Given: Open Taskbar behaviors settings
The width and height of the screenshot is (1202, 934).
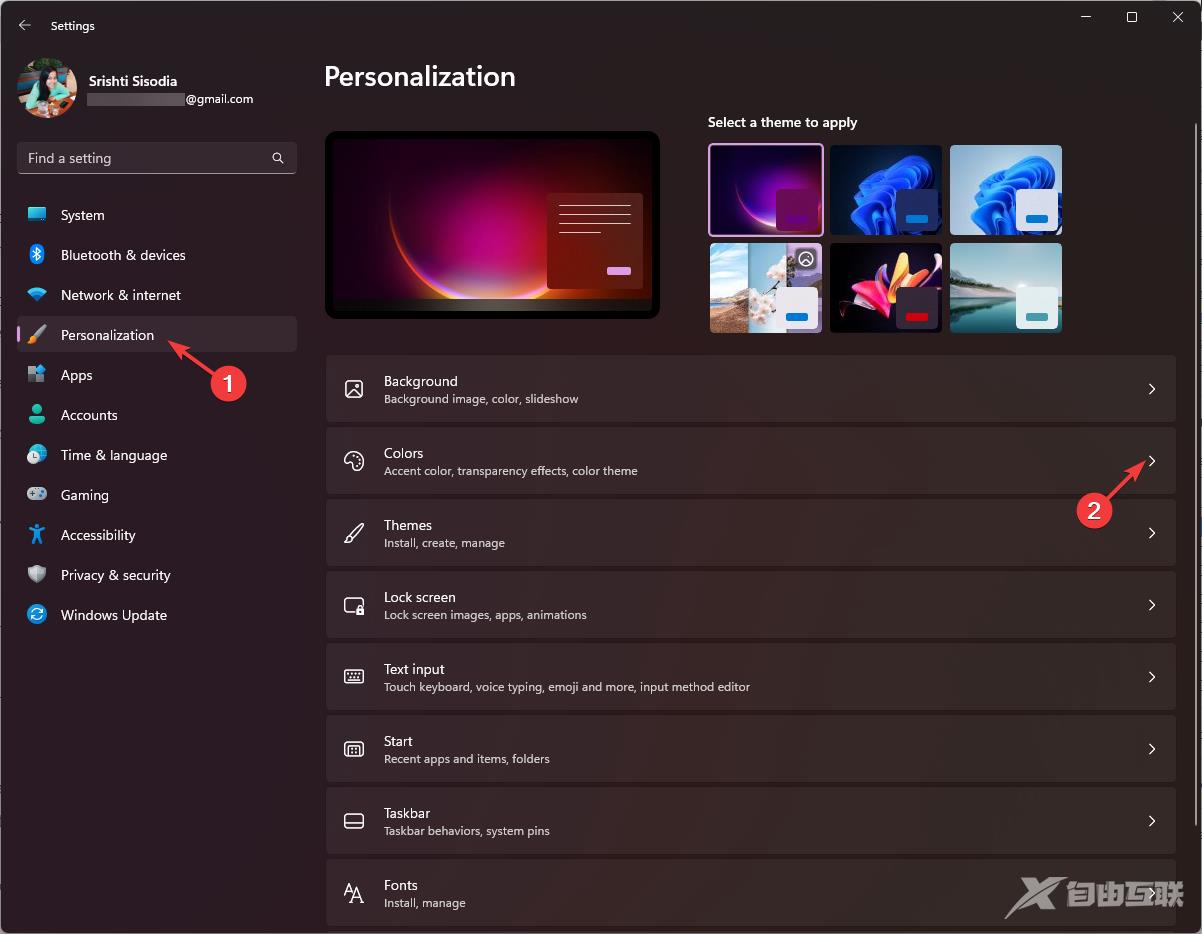Looking at the screenshot, I should (x=751, y=821).
